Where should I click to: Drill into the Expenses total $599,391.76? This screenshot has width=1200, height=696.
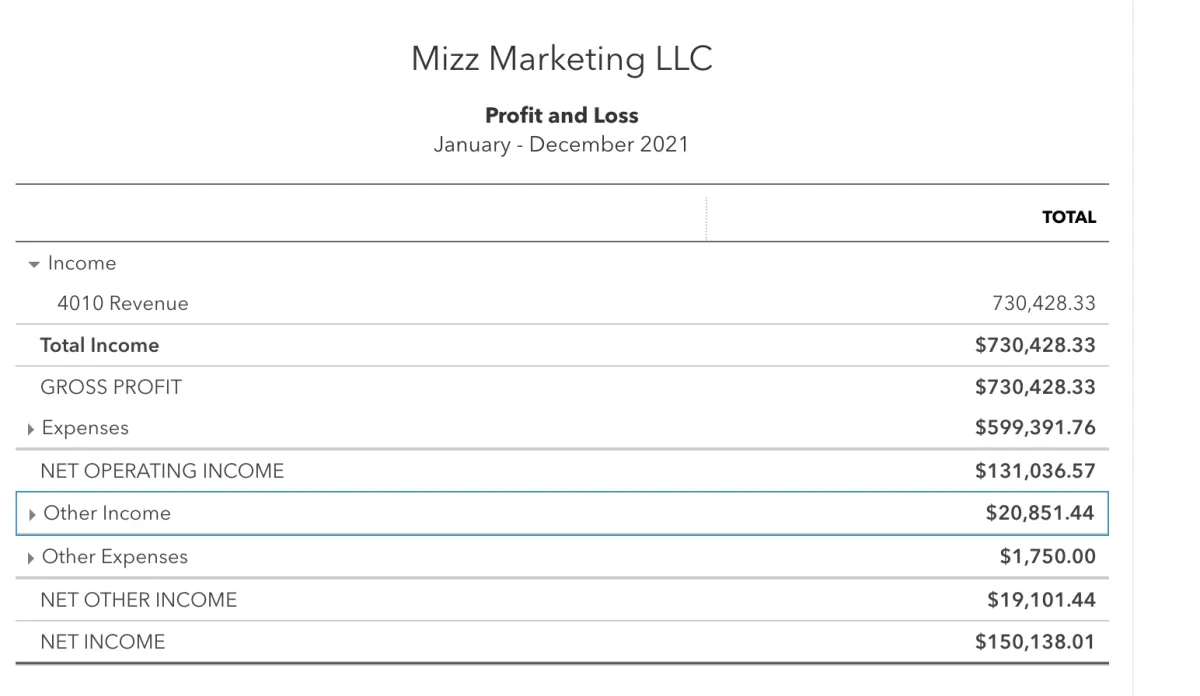tap(1035, 428)
